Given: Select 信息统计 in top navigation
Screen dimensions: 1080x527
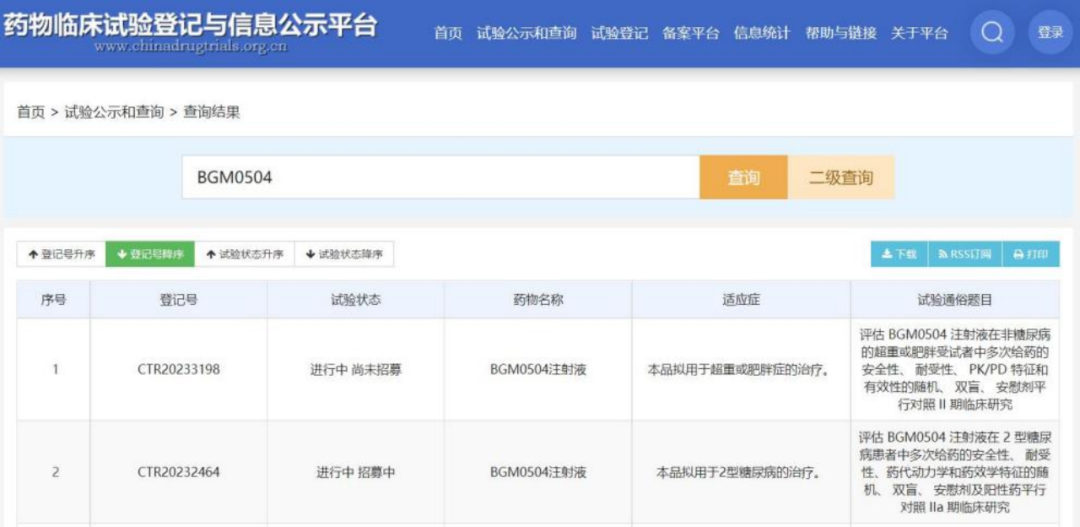Looking at the screenshot, I should pyautogui.click(x=761, y=33).
